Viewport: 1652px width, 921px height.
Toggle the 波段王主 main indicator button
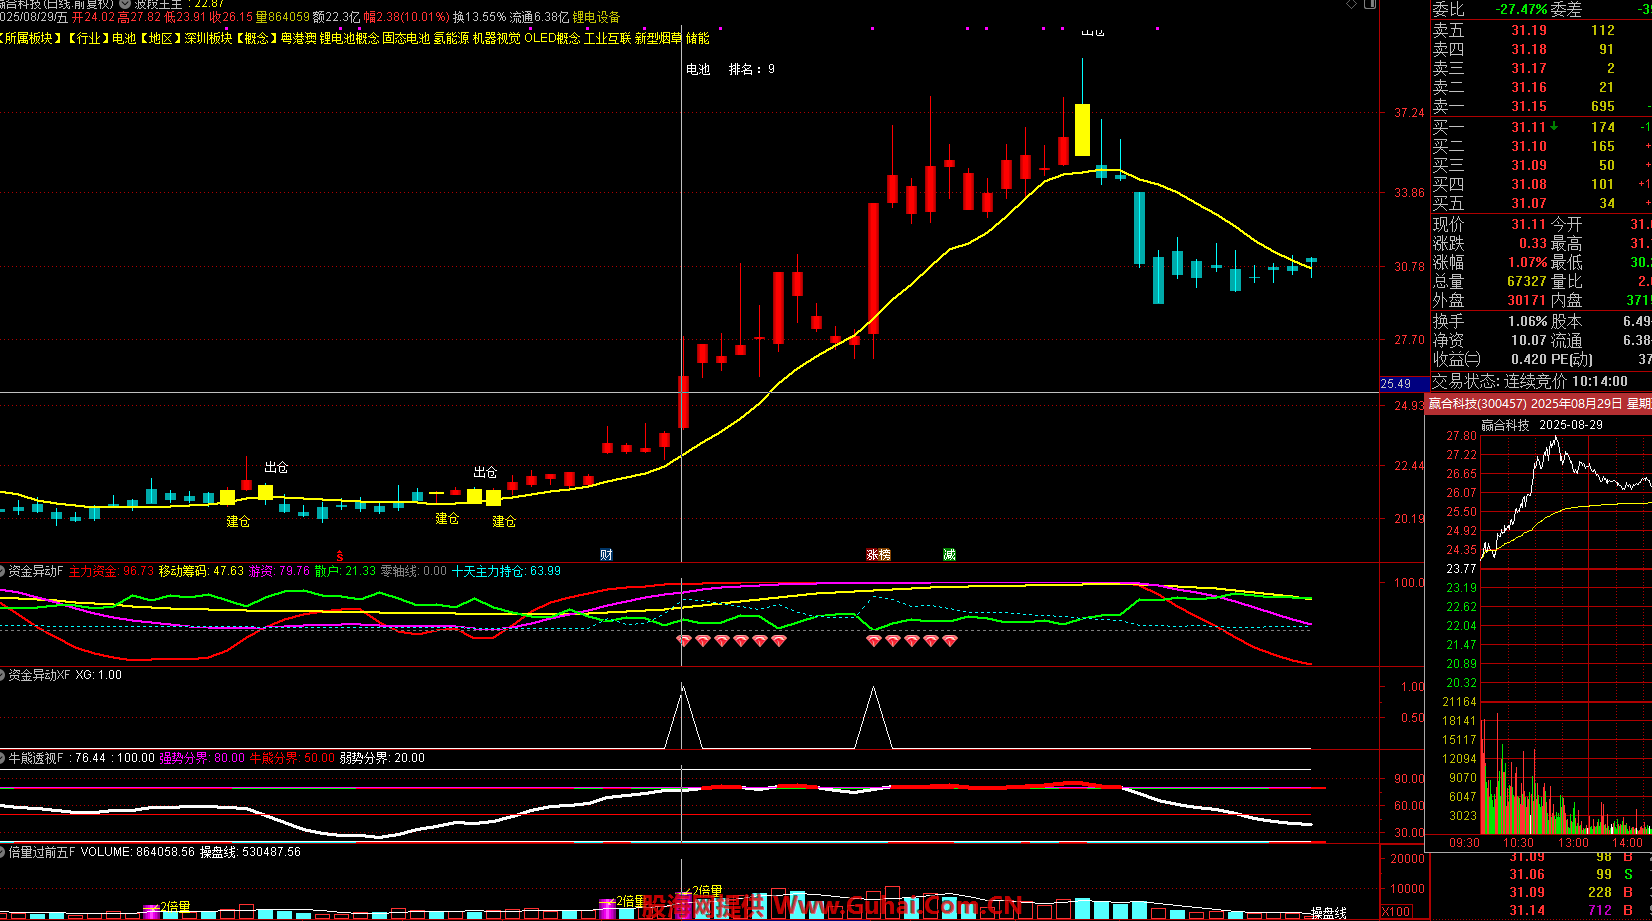[x=126, y=4]
